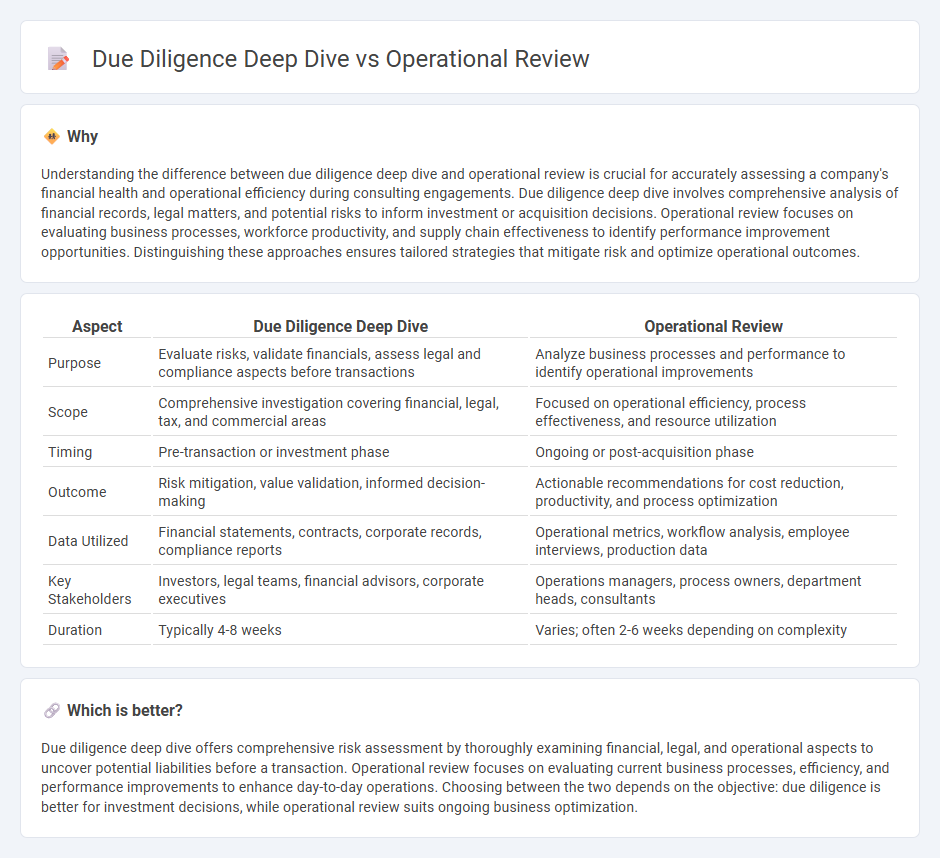Viewport: 940px width, 858px height.
Task: Select the 'Key Stakeholders' row label
Action: point(90,590)
